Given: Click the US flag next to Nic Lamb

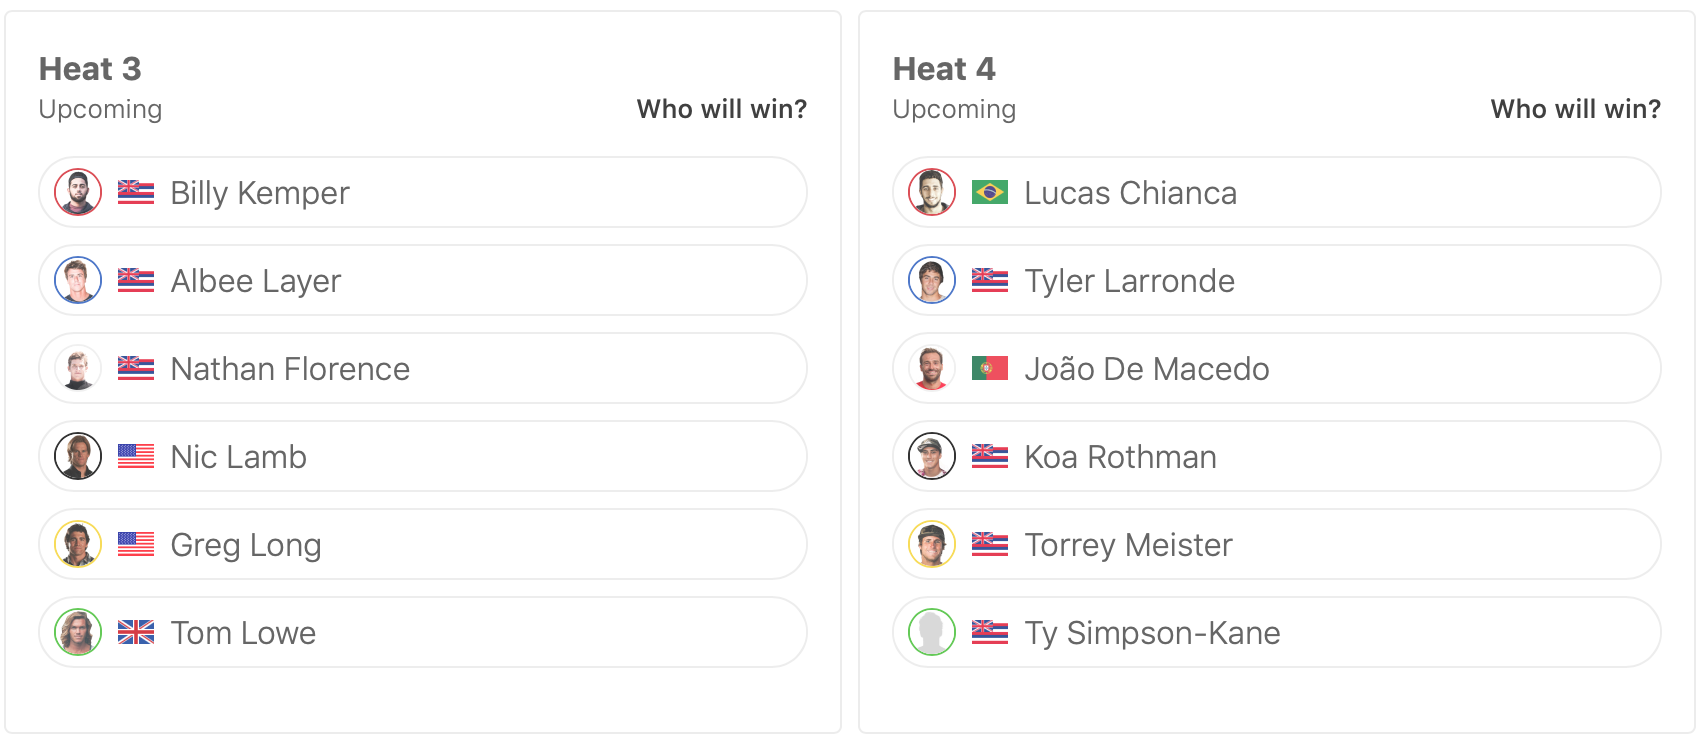Looking at the screenshot, I should [x=136, y=456].
